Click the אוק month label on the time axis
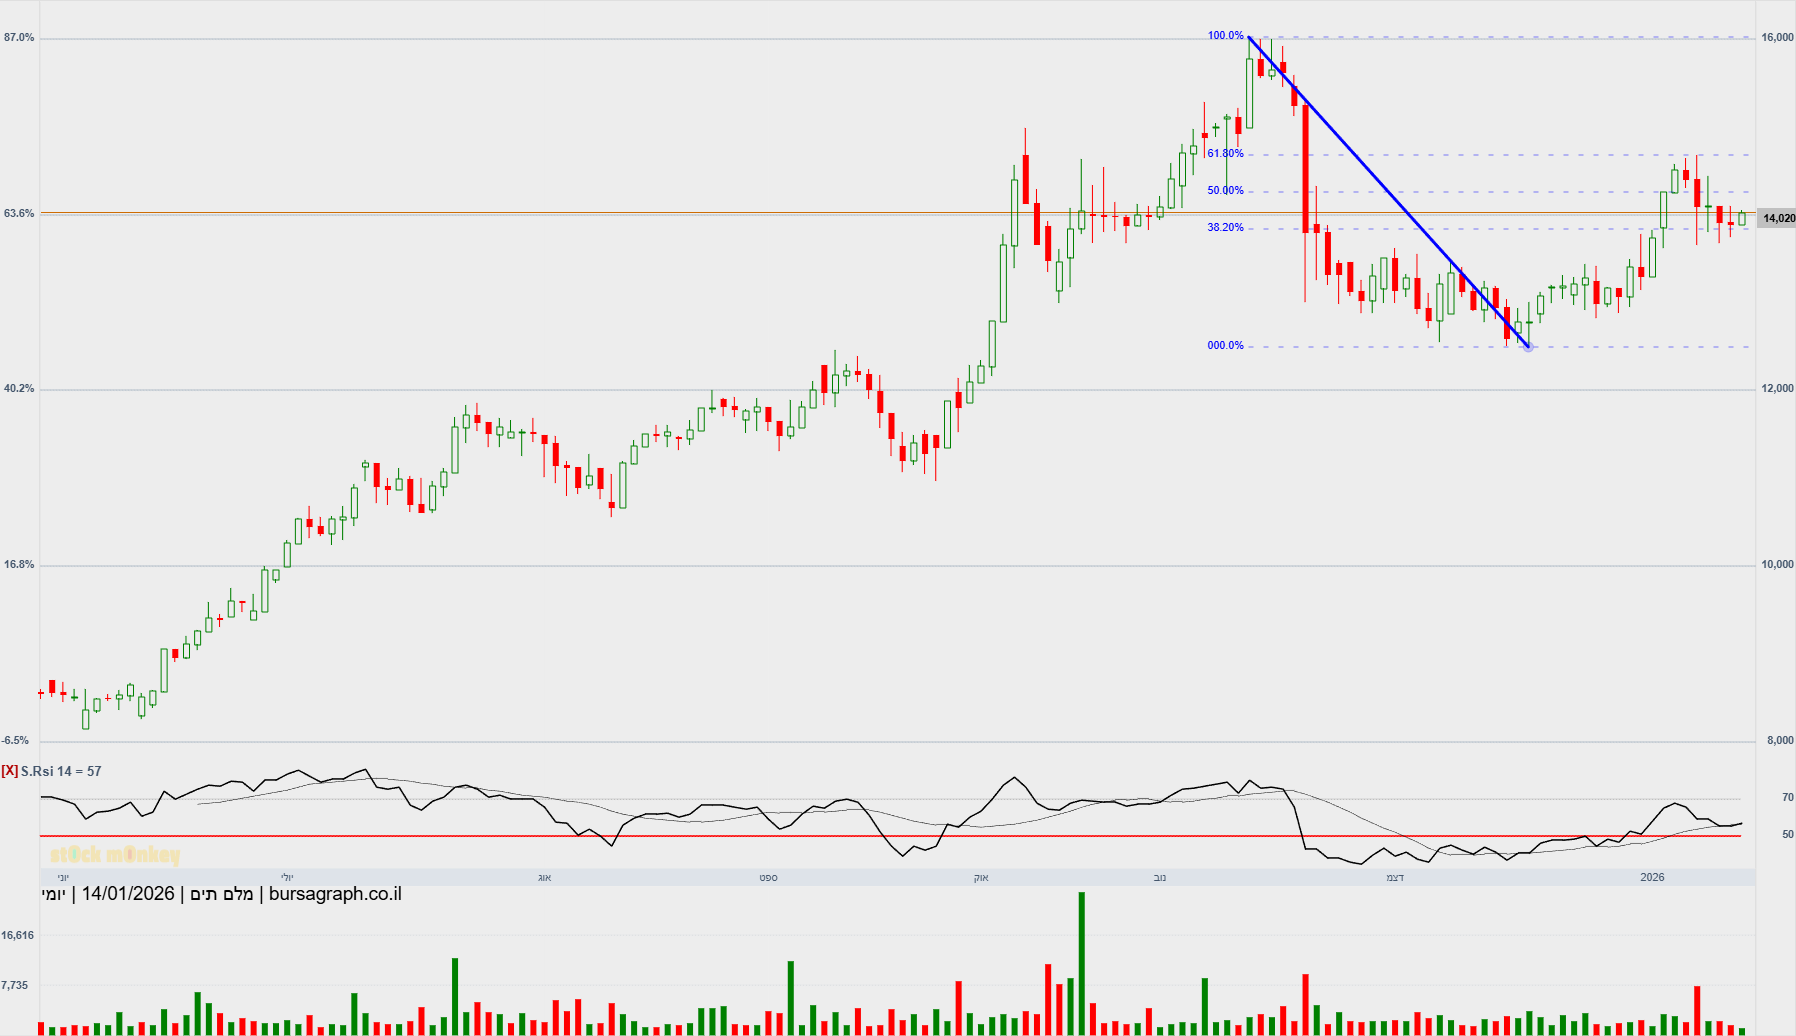1796x1036 pixels. [981, 878]
